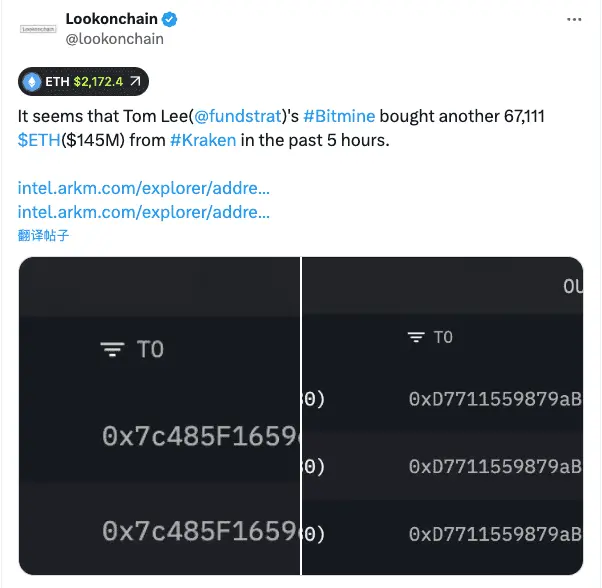Click the Ethereum logo in price pill
The image size is (602, 588).
[31, 81]
